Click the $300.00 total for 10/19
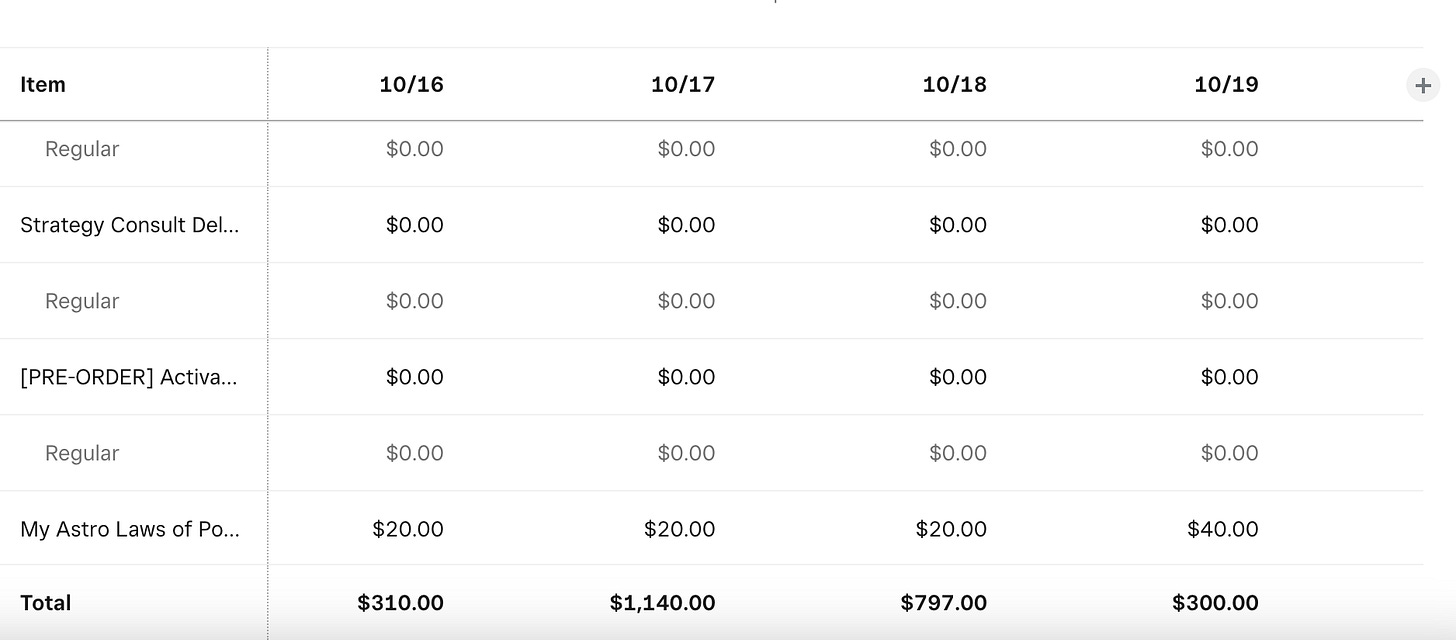This screenshot has height=640, width=1456. click(x=1216, y=603)
